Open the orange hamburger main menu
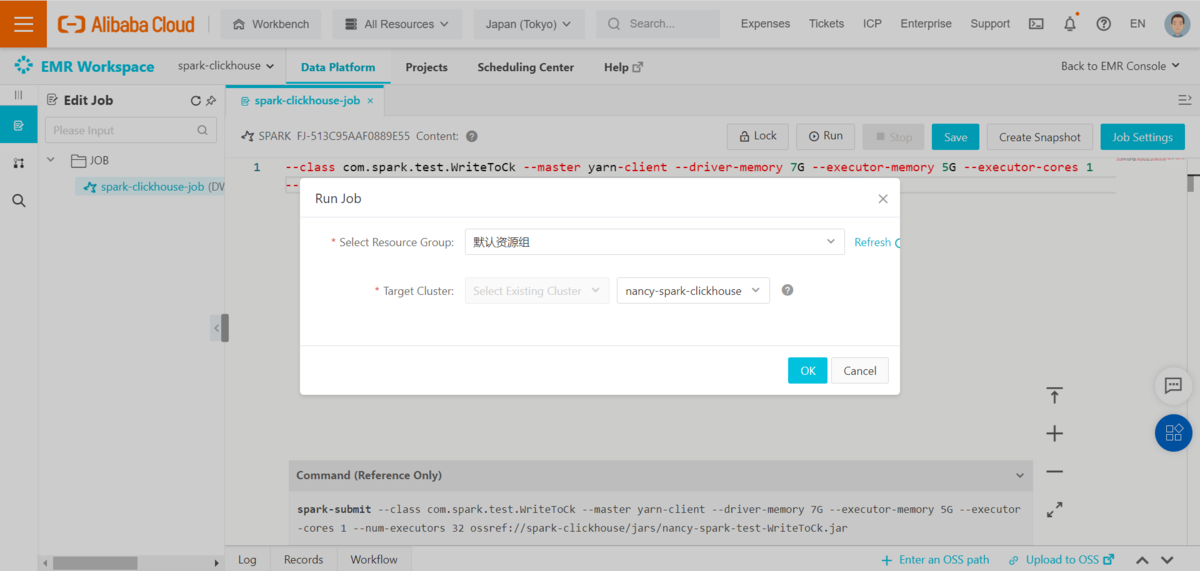 (23, 24)
